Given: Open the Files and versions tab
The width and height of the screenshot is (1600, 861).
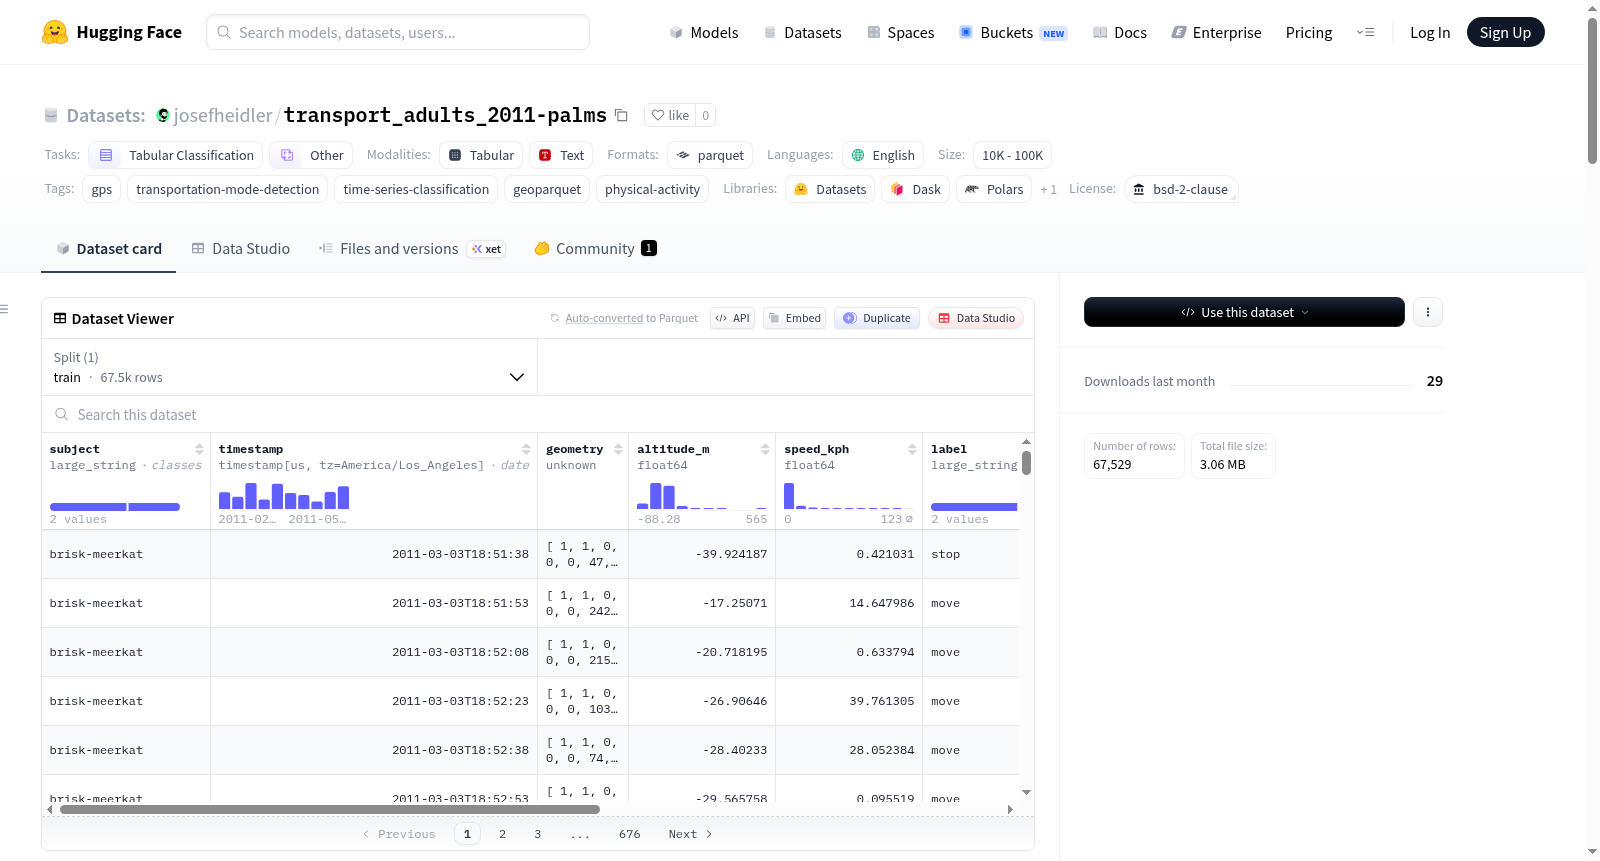Looking at the screenshot, I should [x=412, y=248].
